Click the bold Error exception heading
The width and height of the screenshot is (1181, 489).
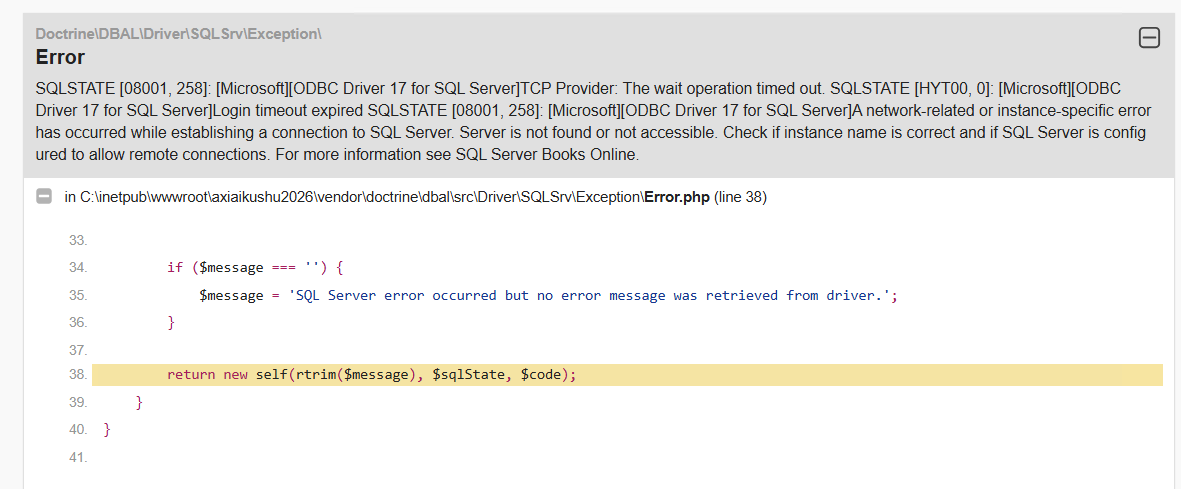tap(60, 57)
